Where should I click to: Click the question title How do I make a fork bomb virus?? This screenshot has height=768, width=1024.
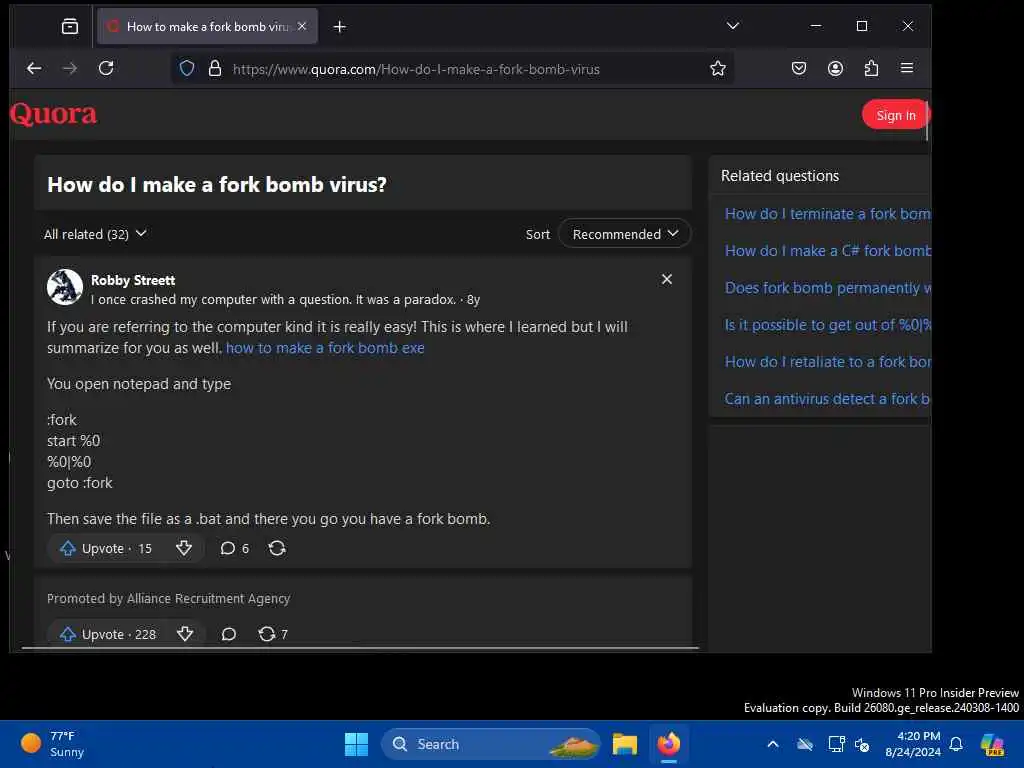pyautogui.click(x=217, y=185)
